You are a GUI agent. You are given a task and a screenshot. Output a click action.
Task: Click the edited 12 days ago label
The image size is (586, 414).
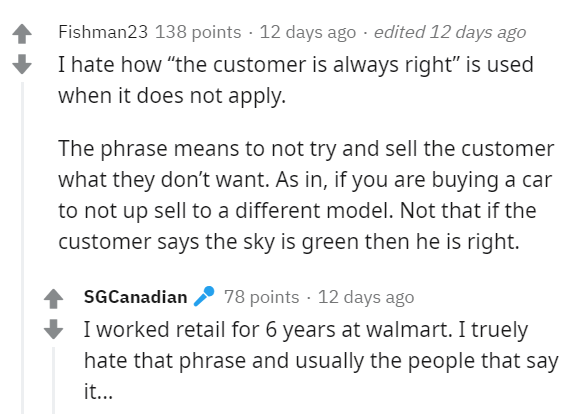[x=450, y=33]
